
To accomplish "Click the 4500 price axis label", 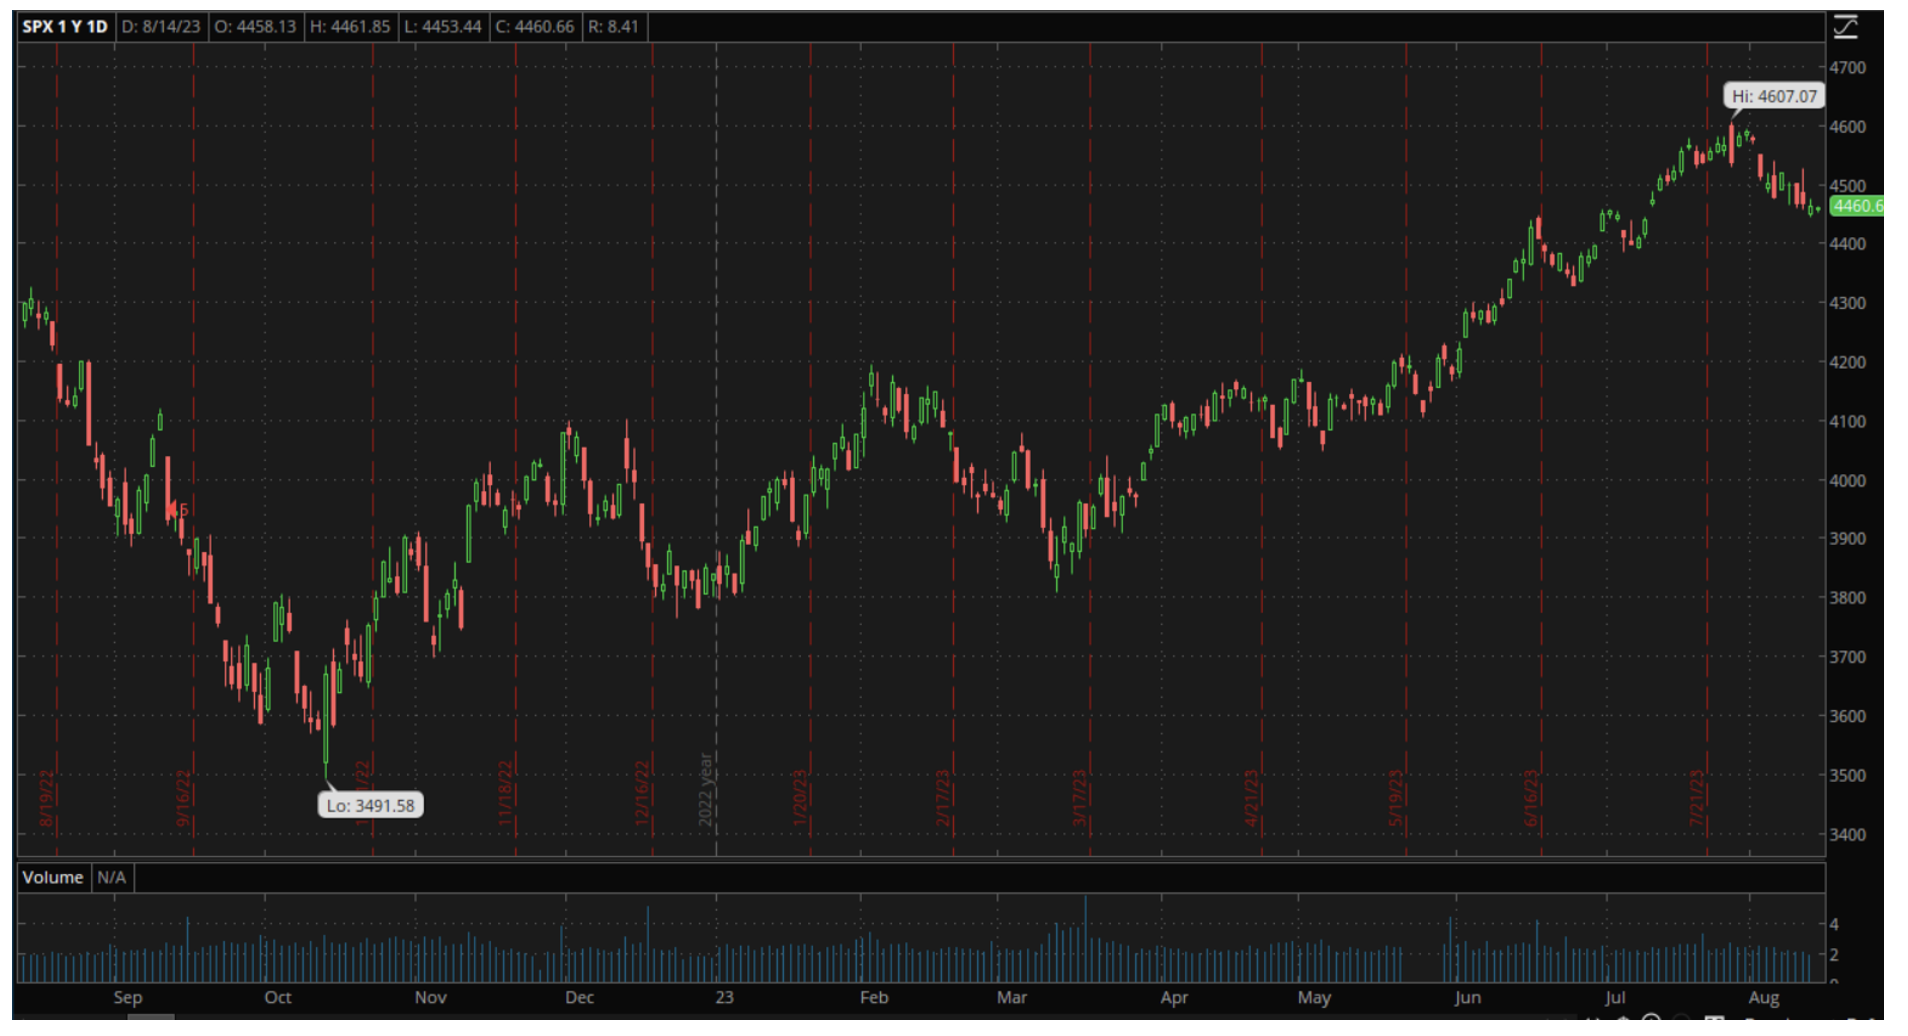I will click(1847, 186).
